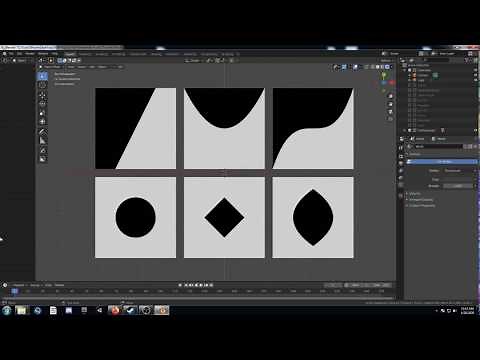480x360 pixels.
Task: Open the Global transform orientation dropdown
Action: (193, 60)
